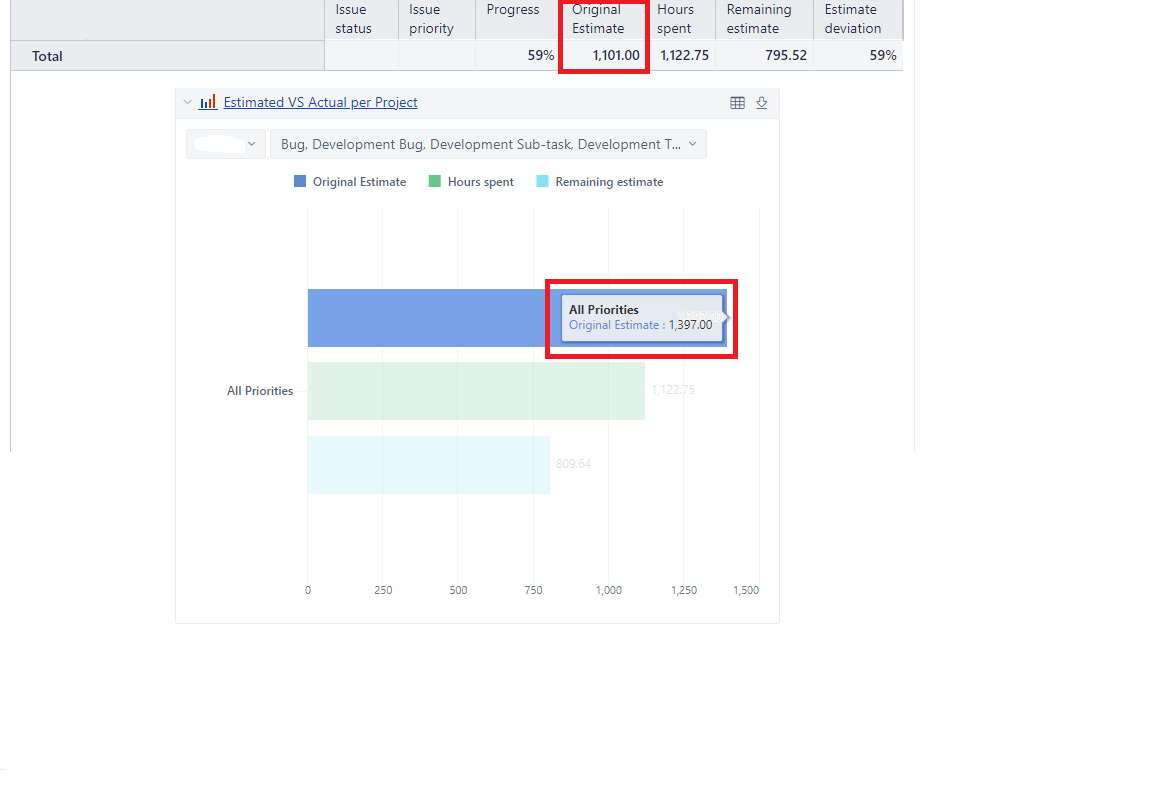Viewport: 1152px width, 793px height.
Task: Select the Issue priority column header
Action: coord(436,19)
